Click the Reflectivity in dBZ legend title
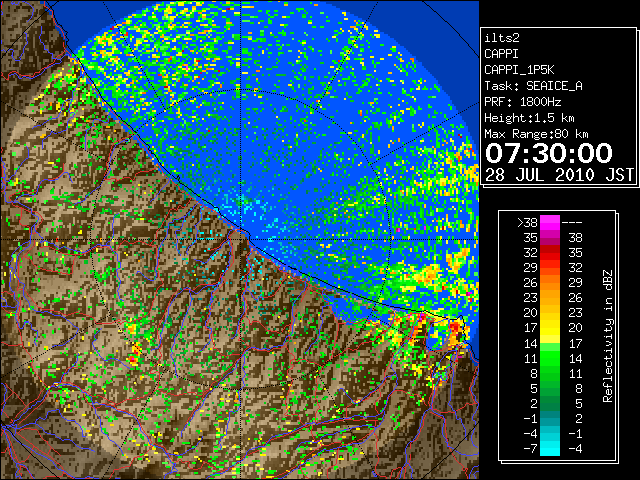640x480 pixels. [608, 336]
